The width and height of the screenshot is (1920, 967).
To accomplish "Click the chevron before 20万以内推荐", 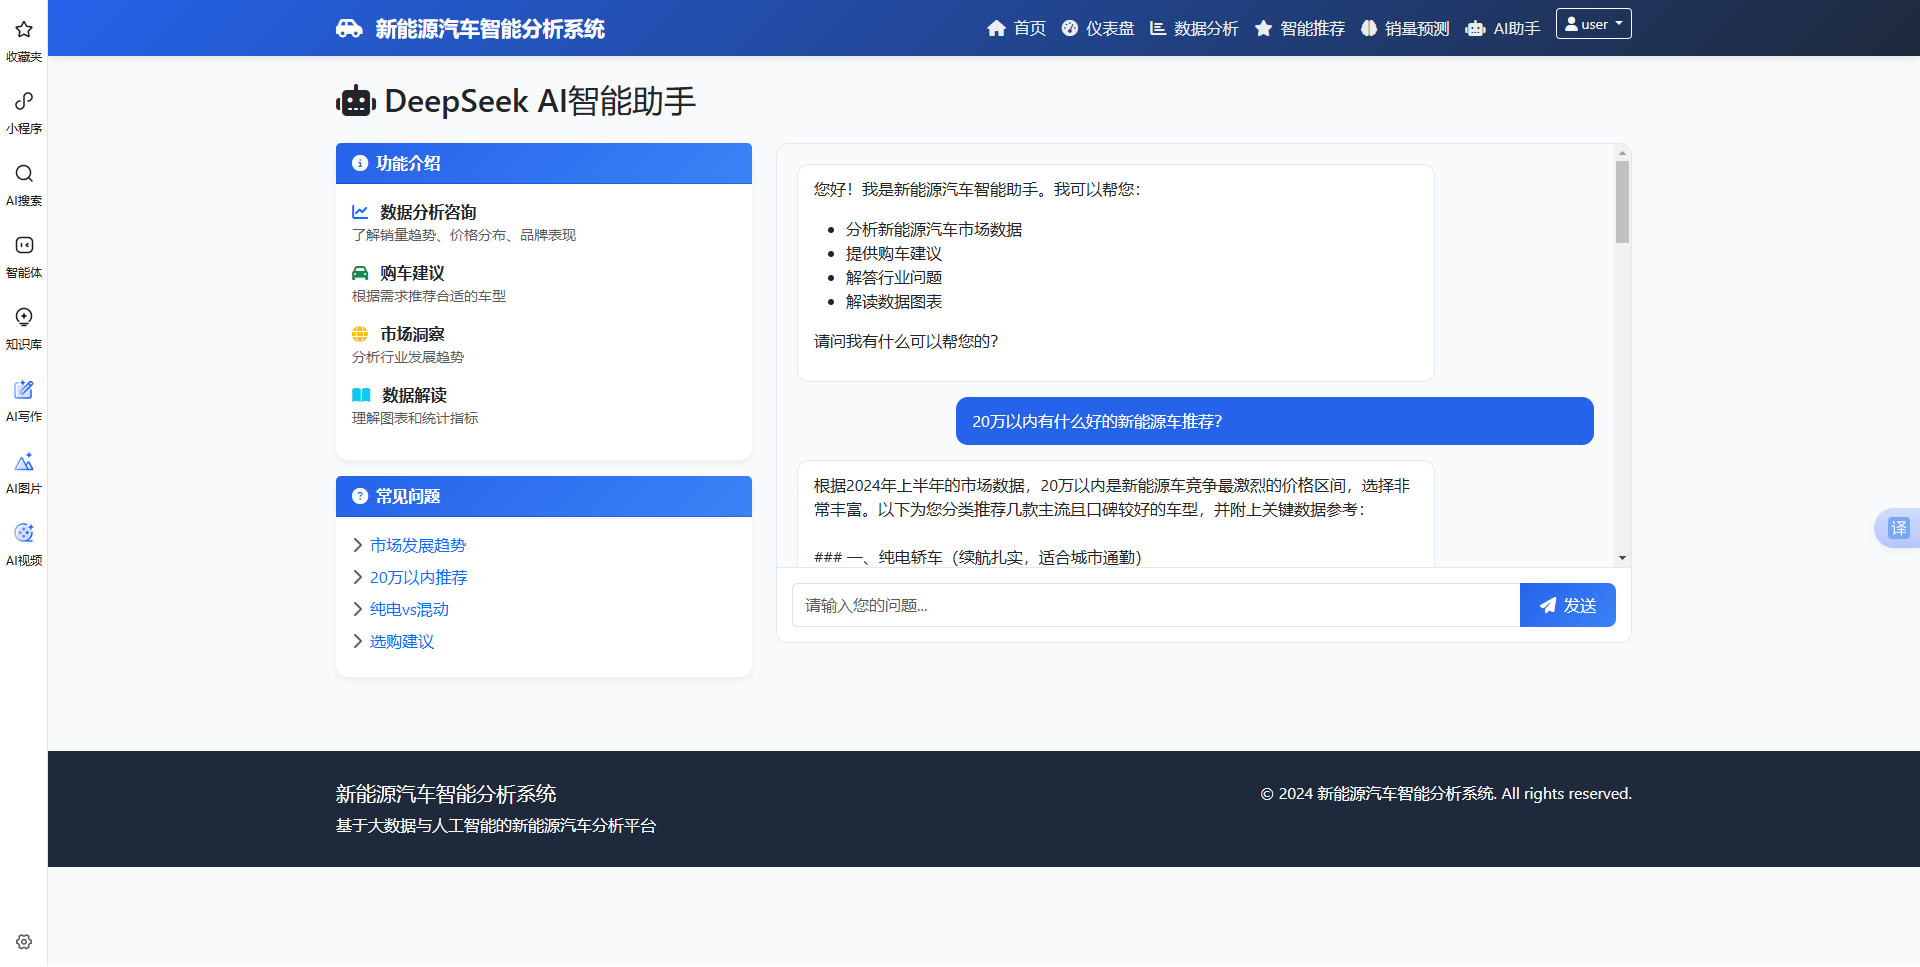I will (357, 577).
